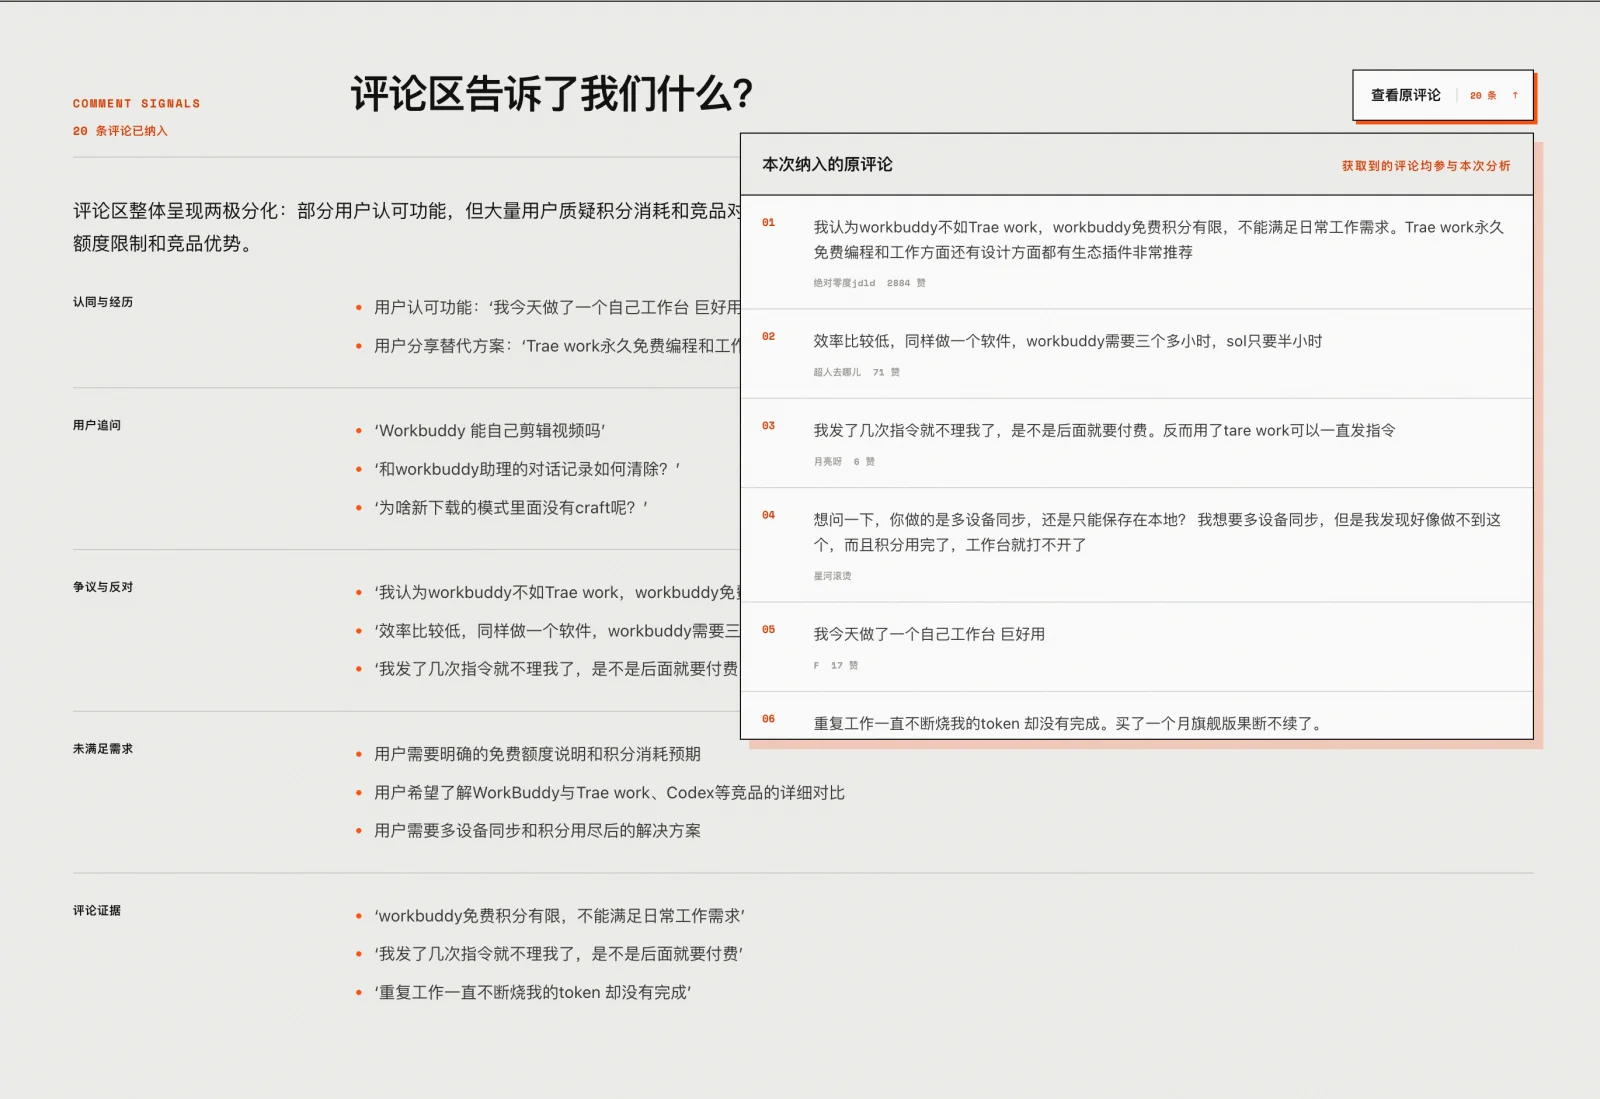This screenshot has width=1600, height=1099.
Task: Click bullet about 没有craft呢
Action: pos(511,508)
